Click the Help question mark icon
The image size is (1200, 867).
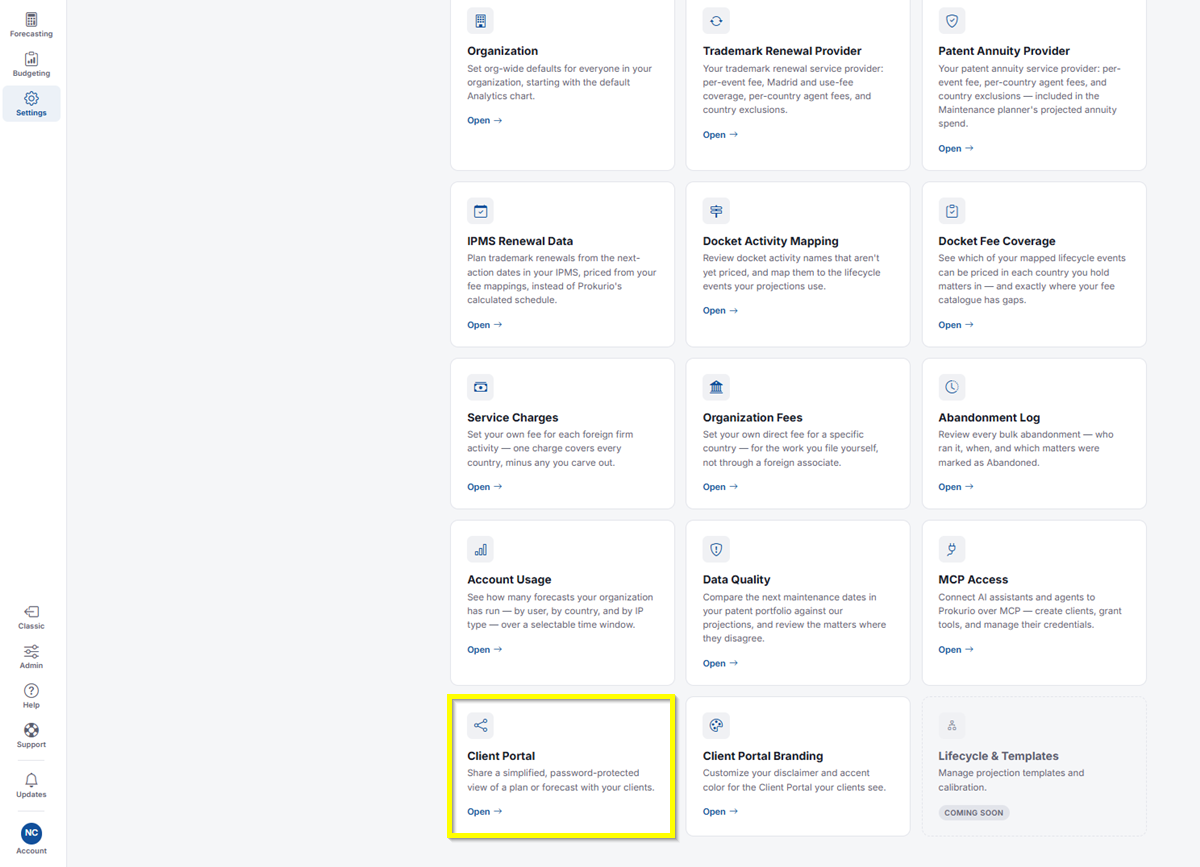(31, 690)
